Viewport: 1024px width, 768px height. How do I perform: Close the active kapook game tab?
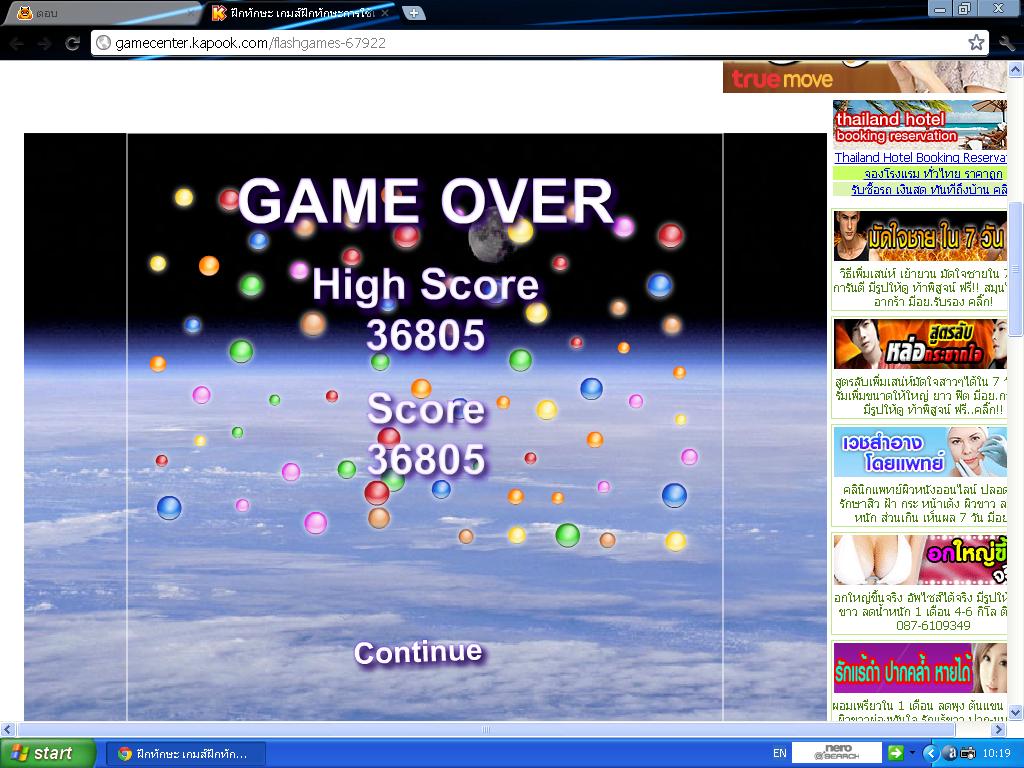(x=385, y=12)
